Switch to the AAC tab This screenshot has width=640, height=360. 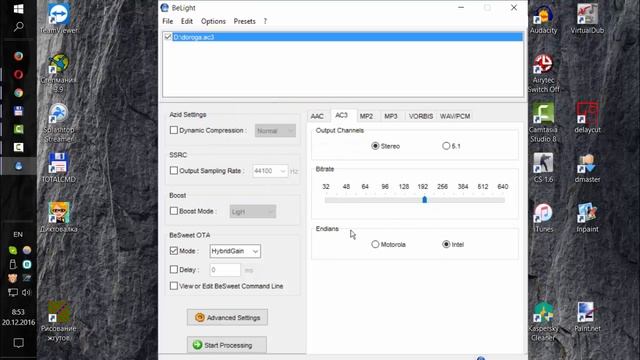tap(317, 116)
